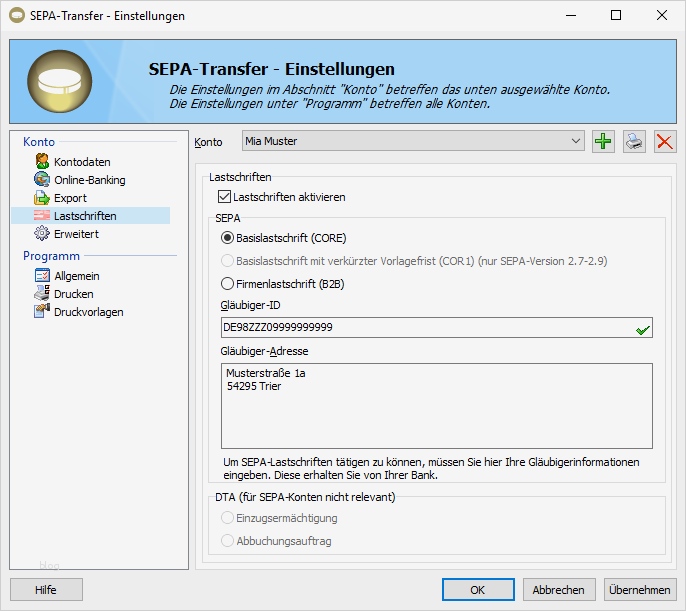Click the Lastschriften icon in sidebar
Screen dimensions: 686x611
coord(42,216)
